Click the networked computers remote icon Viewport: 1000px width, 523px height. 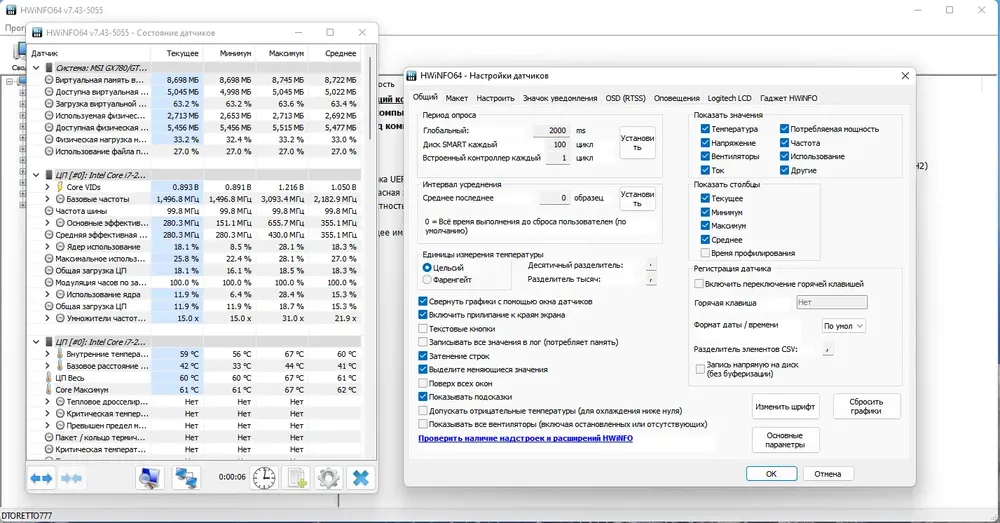point(186,478)
